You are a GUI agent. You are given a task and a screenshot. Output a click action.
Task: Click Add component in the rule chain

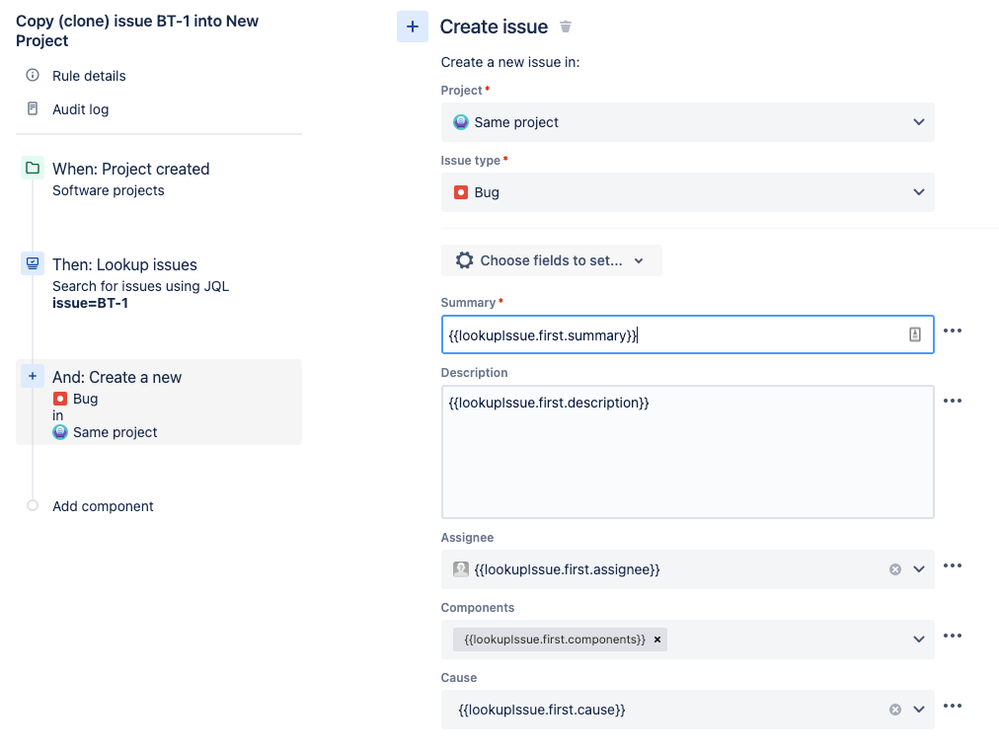(103, 506)
